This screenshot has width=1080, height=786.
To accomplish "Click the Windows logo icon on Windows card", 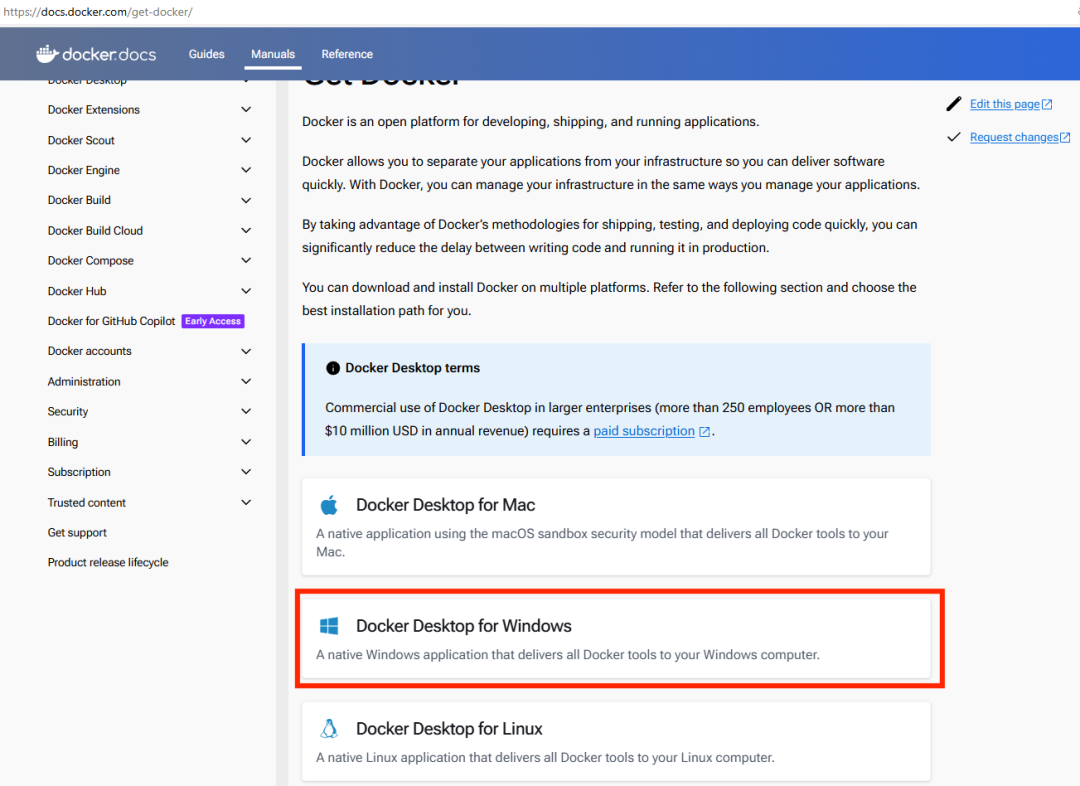I will click(329, 625).
